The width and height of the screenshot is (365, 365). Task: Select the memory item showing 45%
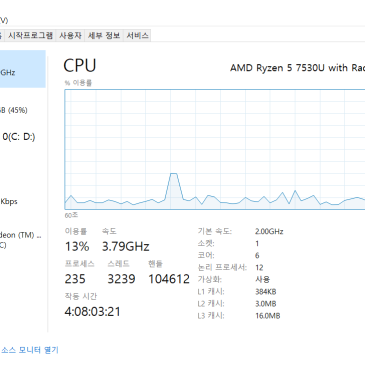22,110
